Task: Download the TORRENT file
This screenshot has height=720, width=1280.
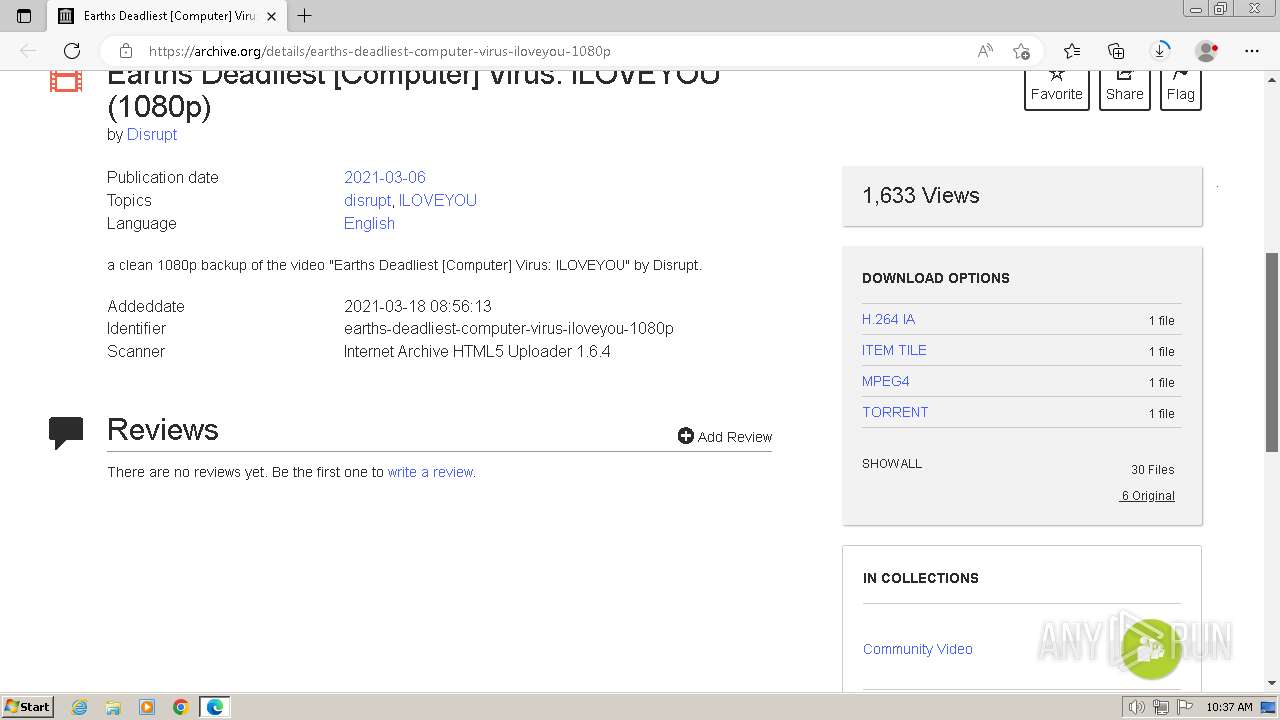Action: [895, 412]
